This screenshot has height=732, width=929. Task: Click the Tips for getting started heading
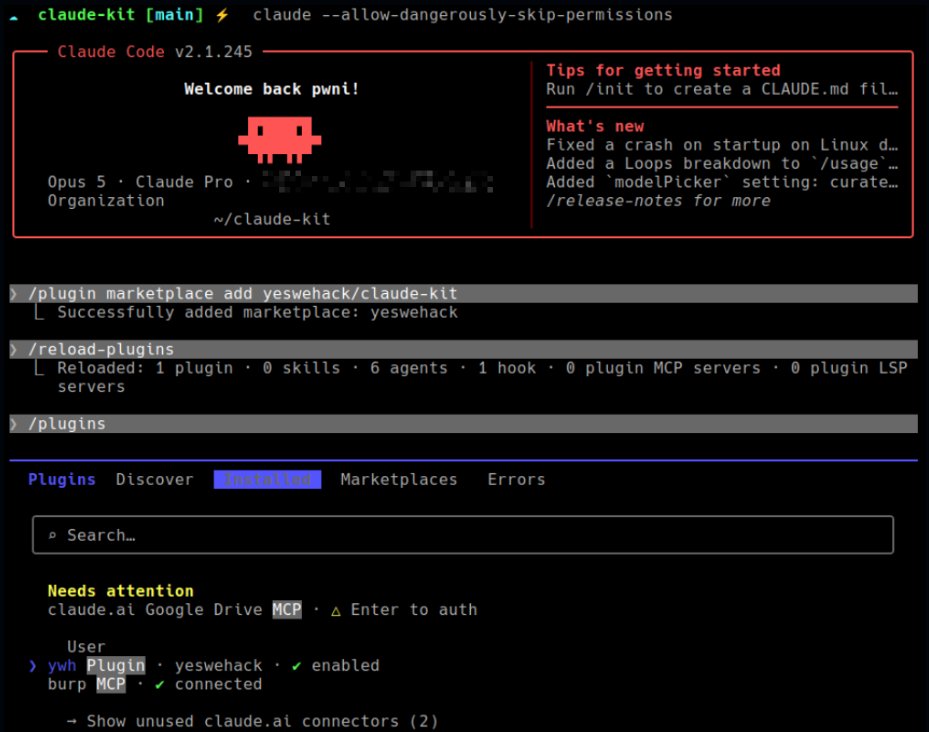point(664,71)
